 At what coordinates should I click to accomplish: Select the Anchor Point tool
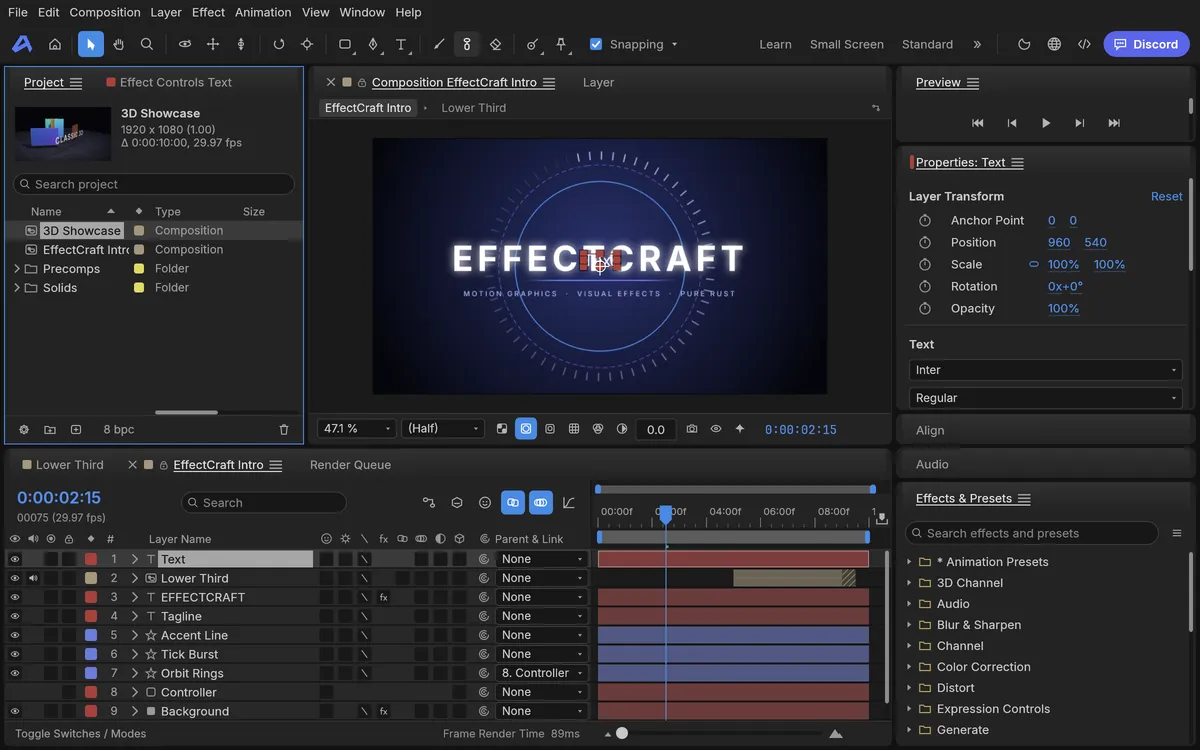(x=307, y=44)
